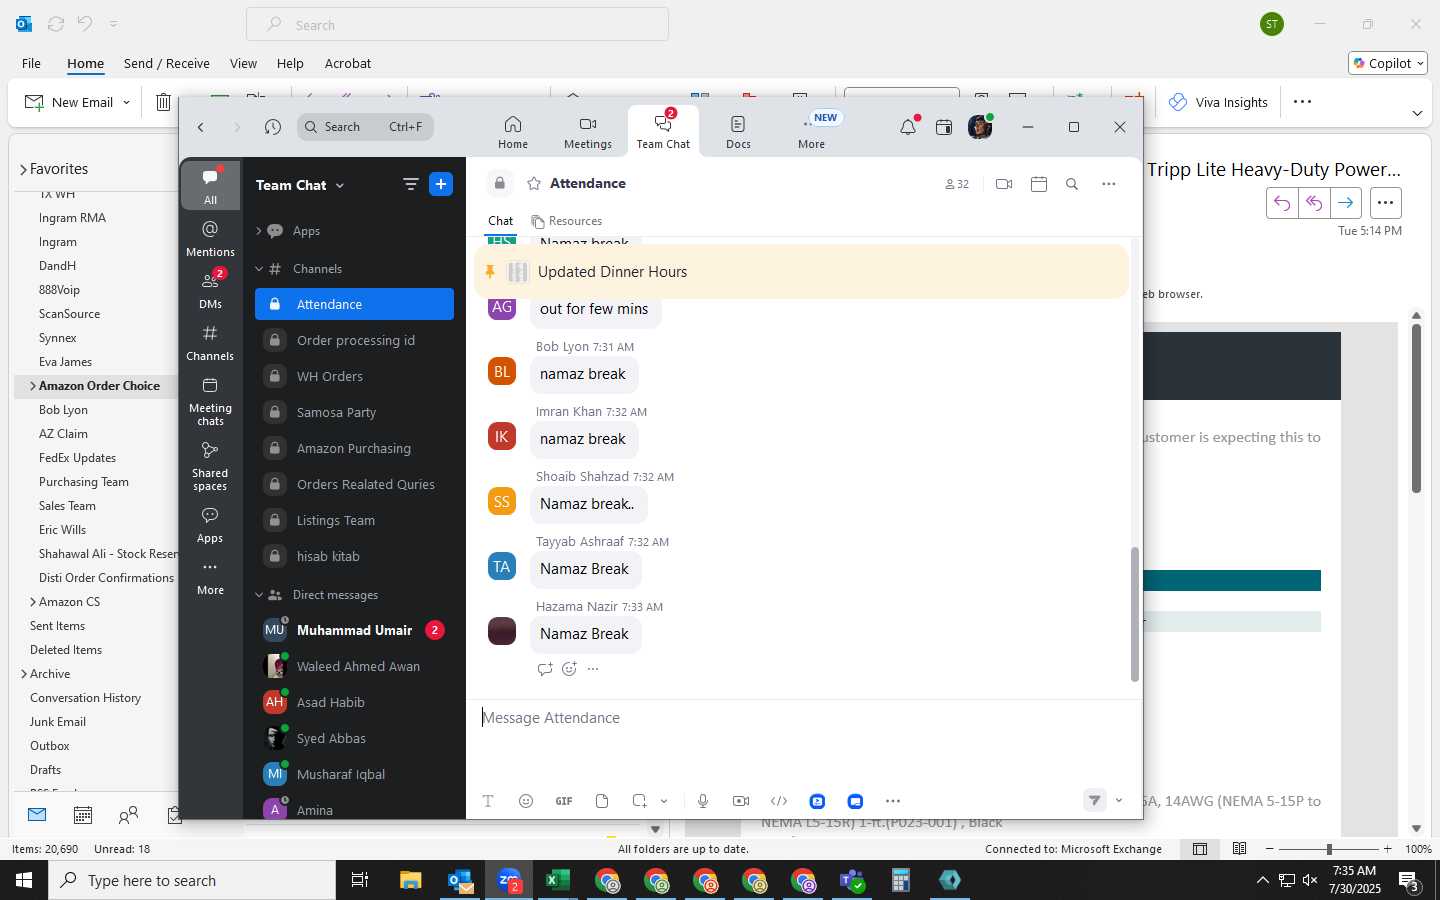
Task: Click the filter icon beside Team Chat
Action: (411, 184)
